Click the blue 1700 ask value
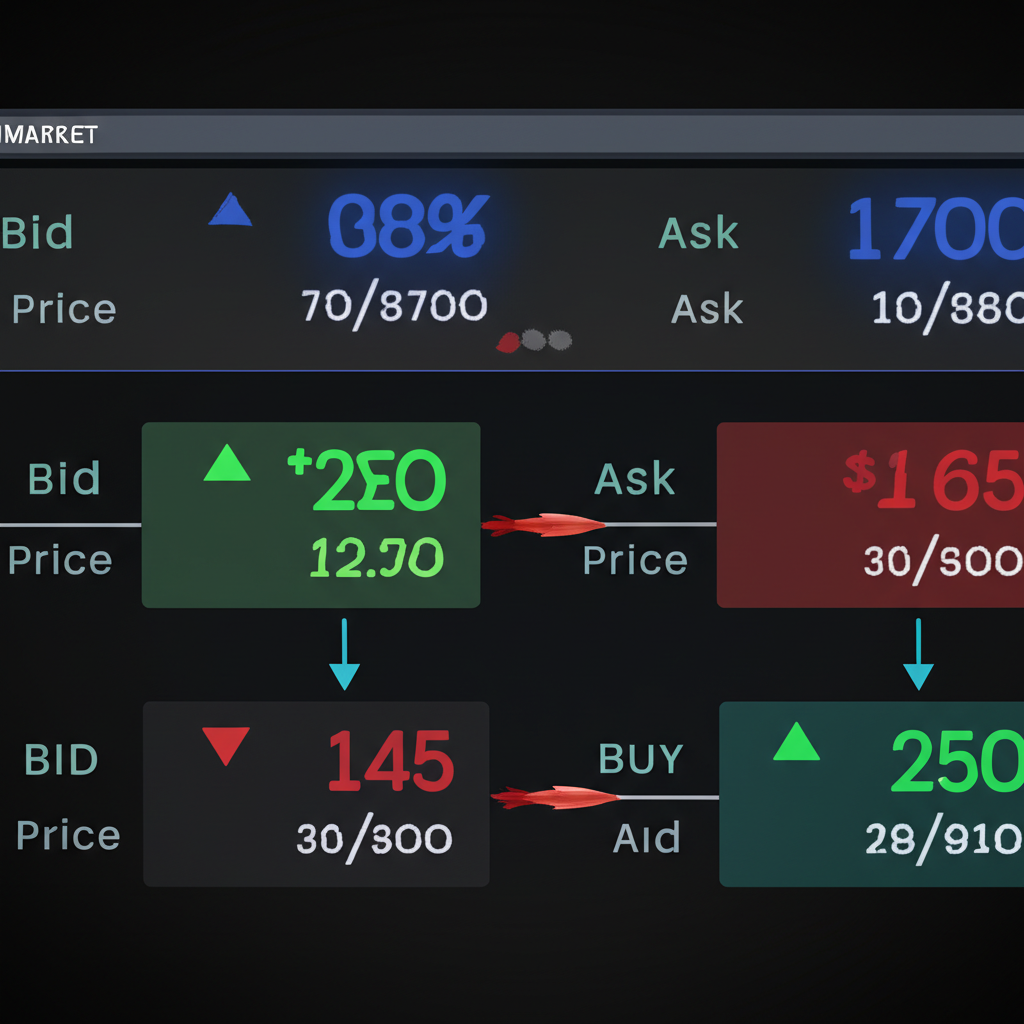Viewport: 1024px width, 1024px height. 935,229
